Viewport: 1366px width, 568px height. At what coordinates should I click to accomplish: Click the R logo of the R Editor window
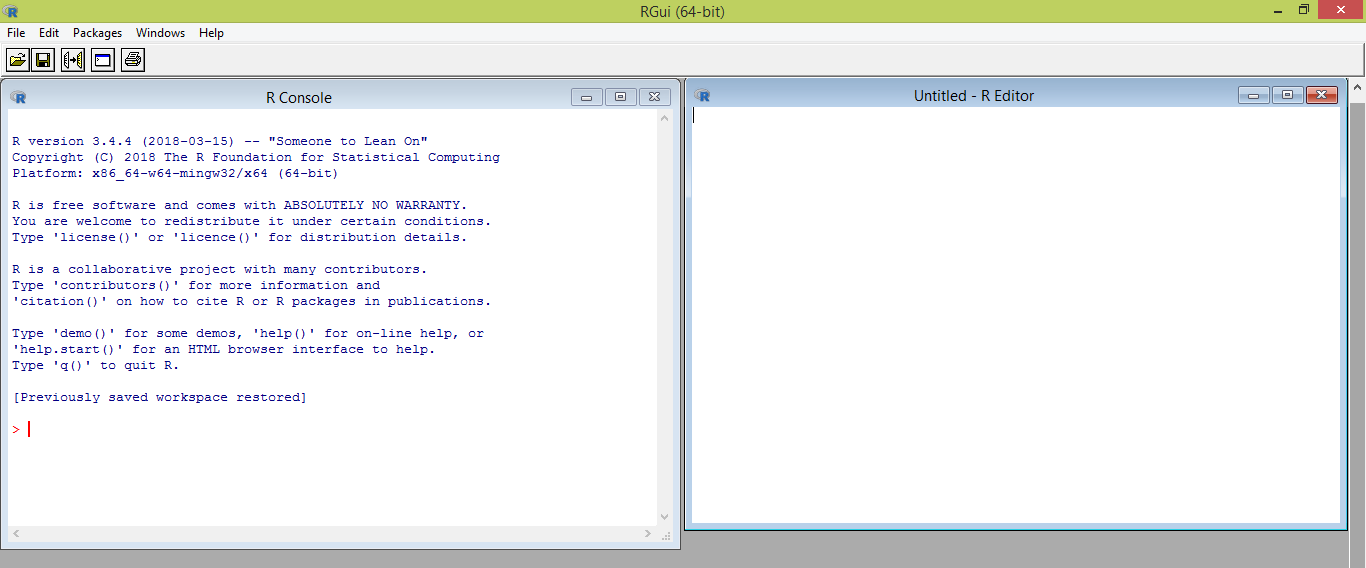pos(702,96)
